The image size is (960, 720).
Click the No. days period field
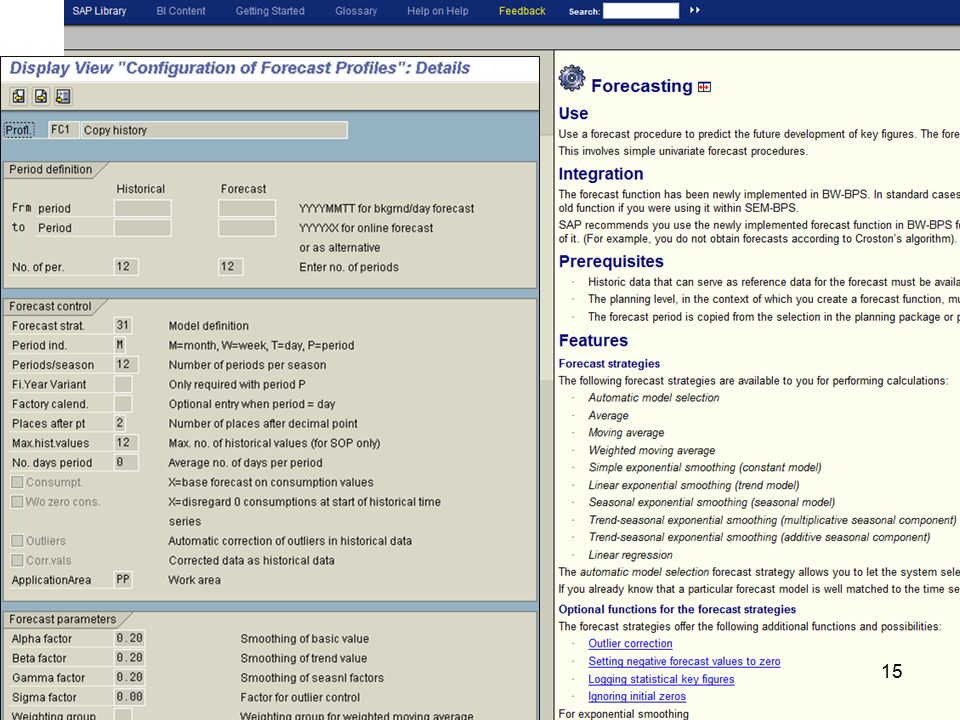click(126, 463)
